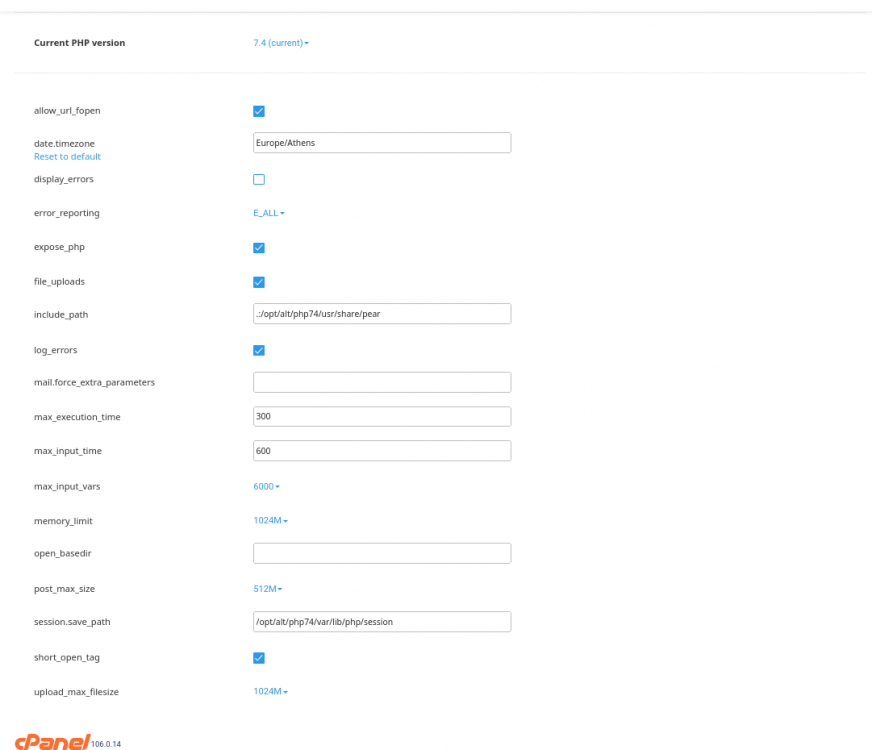Open the post_max_size 512M dropdown
Viewport: 872px width, 750px height.
267,589
